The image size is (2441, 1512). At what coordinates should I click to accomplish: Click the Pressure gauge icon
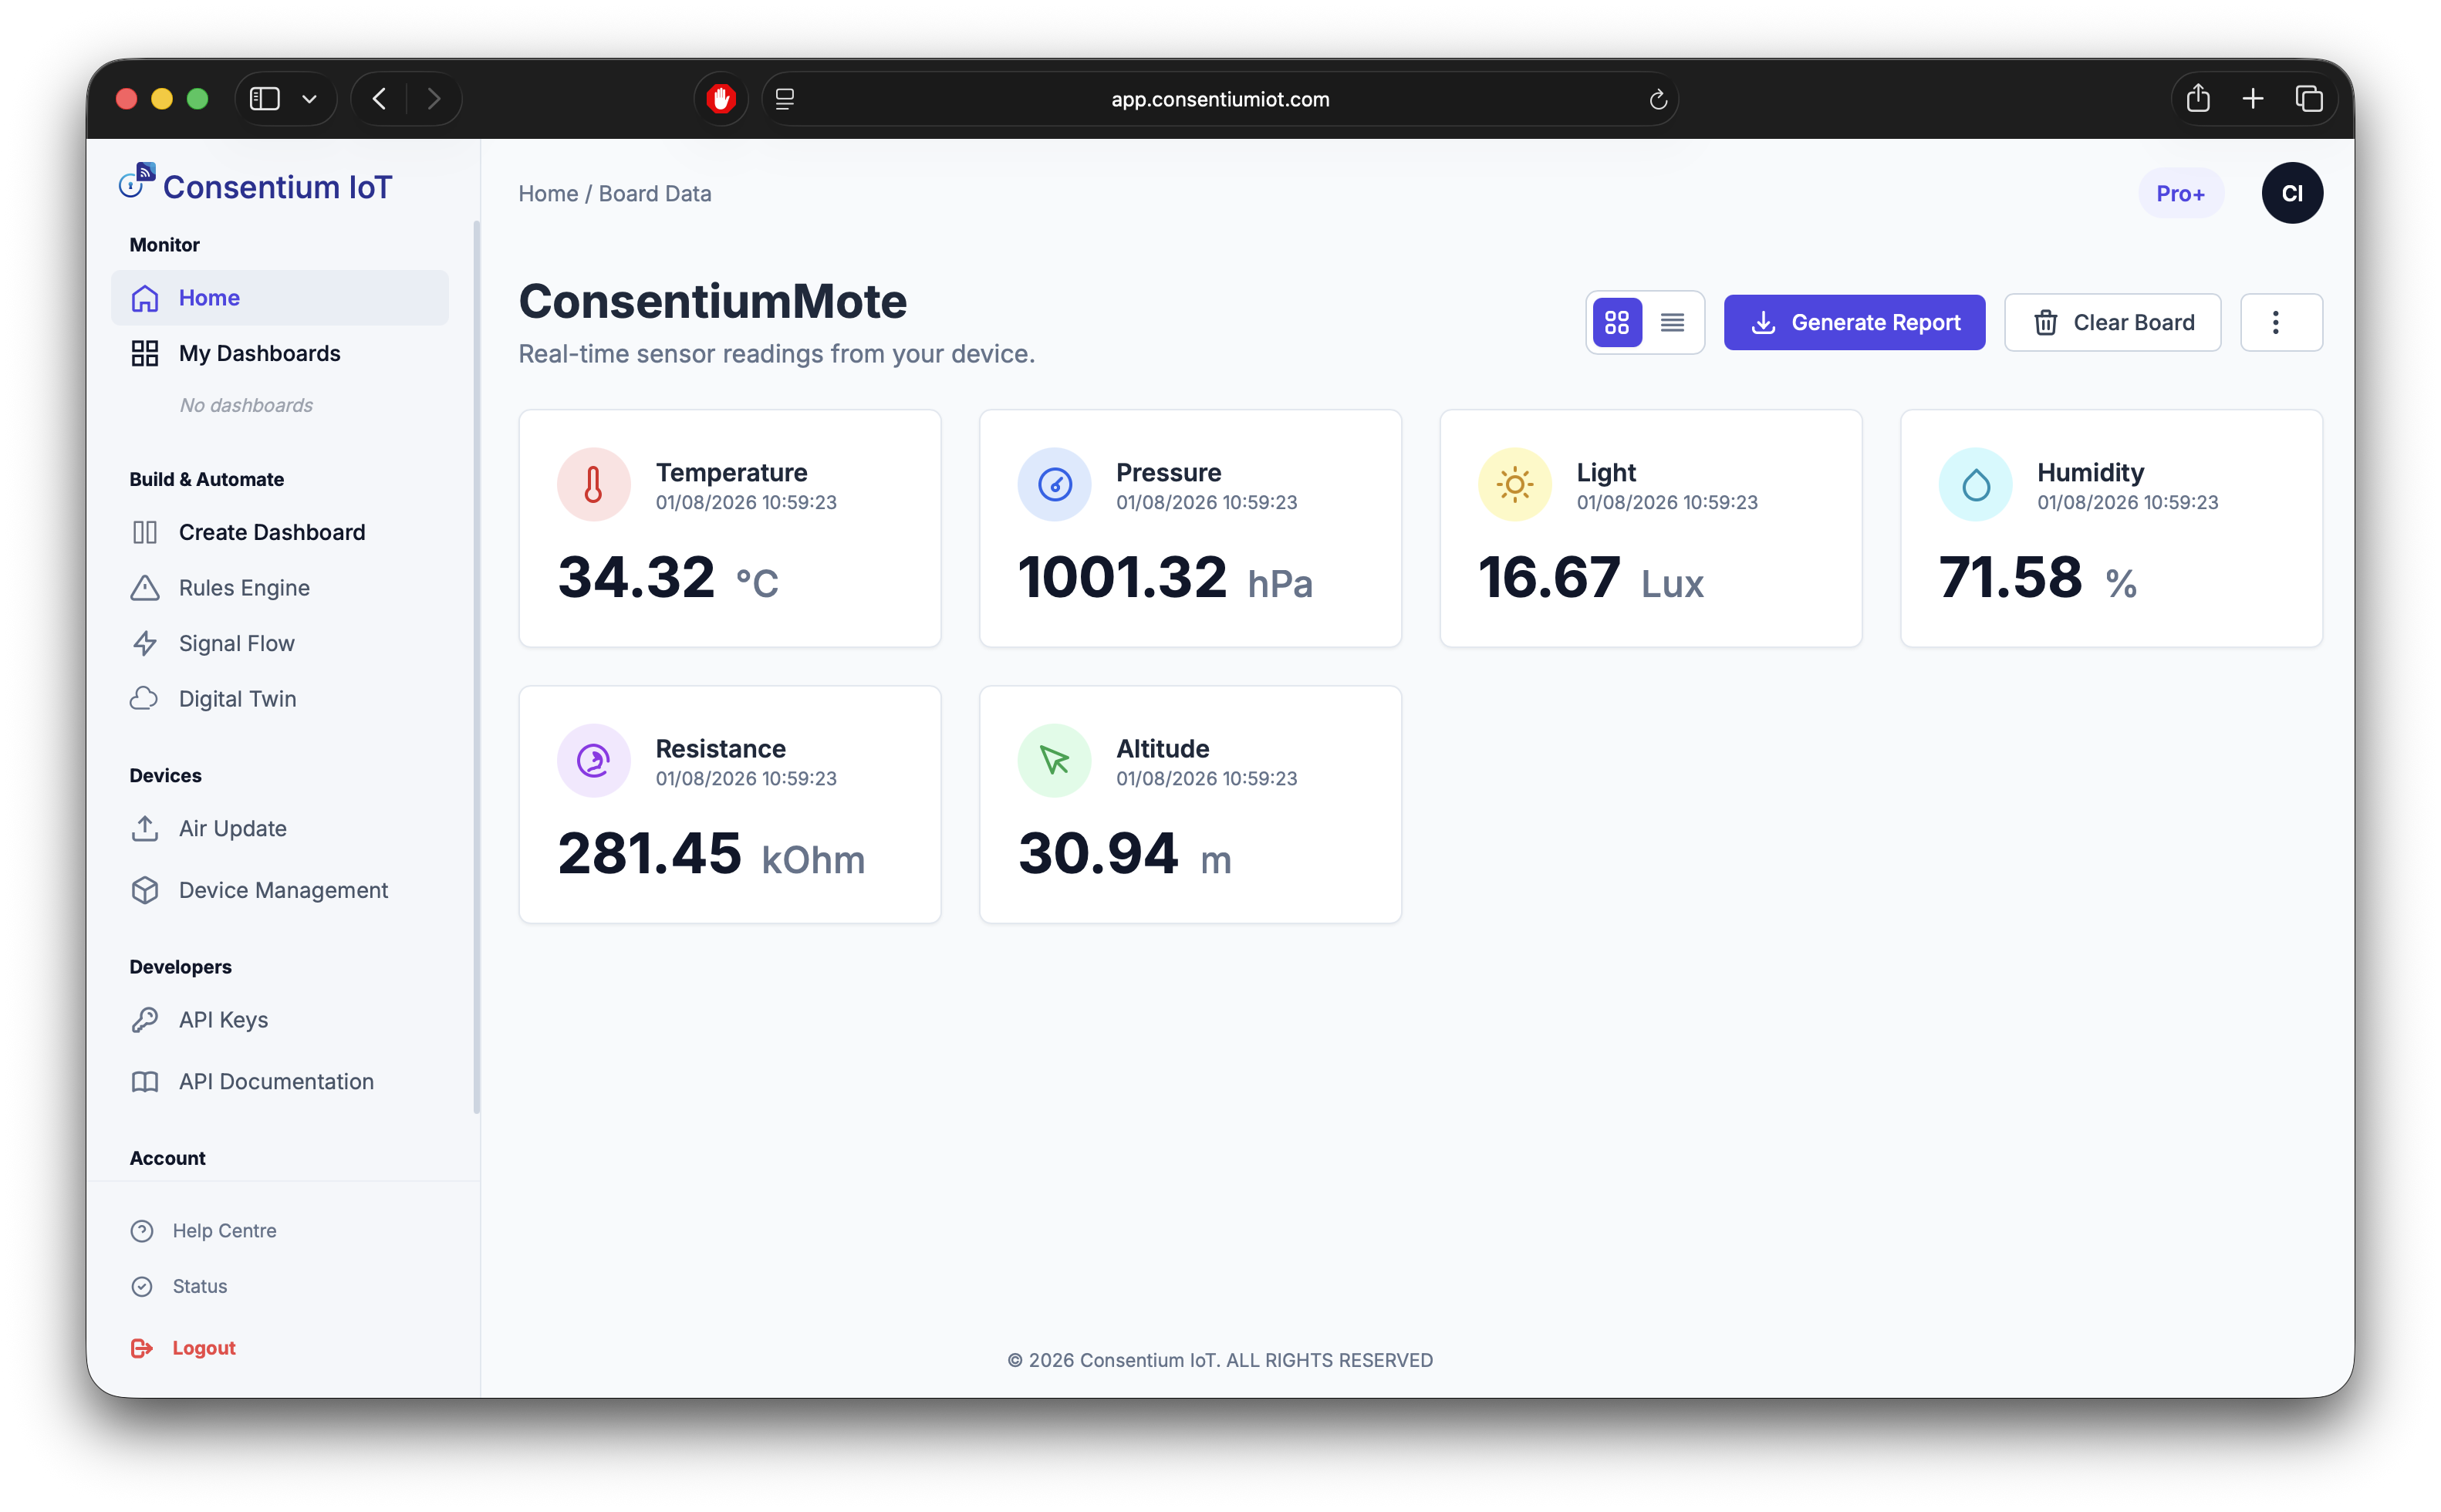tap(1054, 484)
